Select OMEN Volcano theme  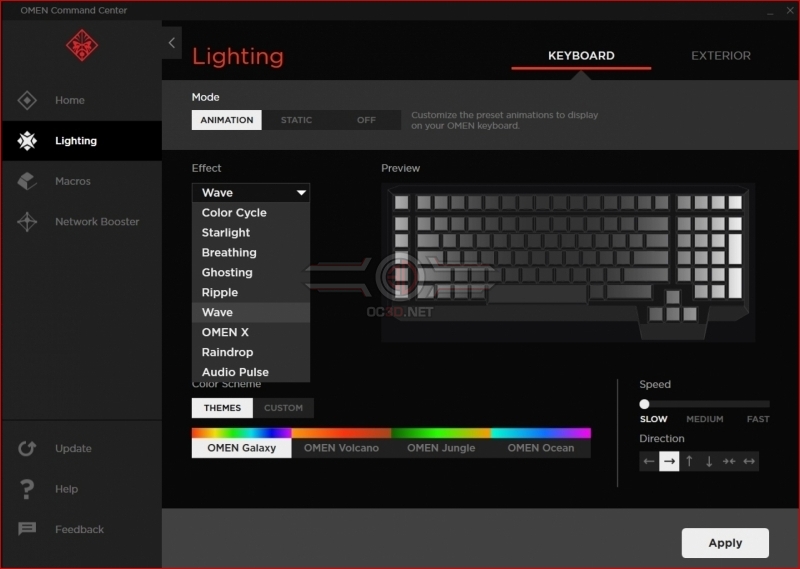click(341, 448)
